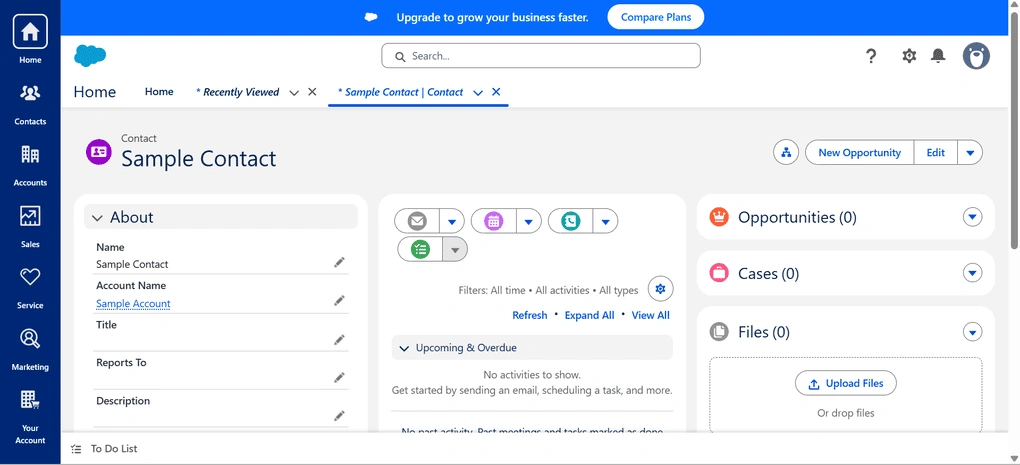
Task: Open dropdown next to email button
Action: (x=452, y=222)
